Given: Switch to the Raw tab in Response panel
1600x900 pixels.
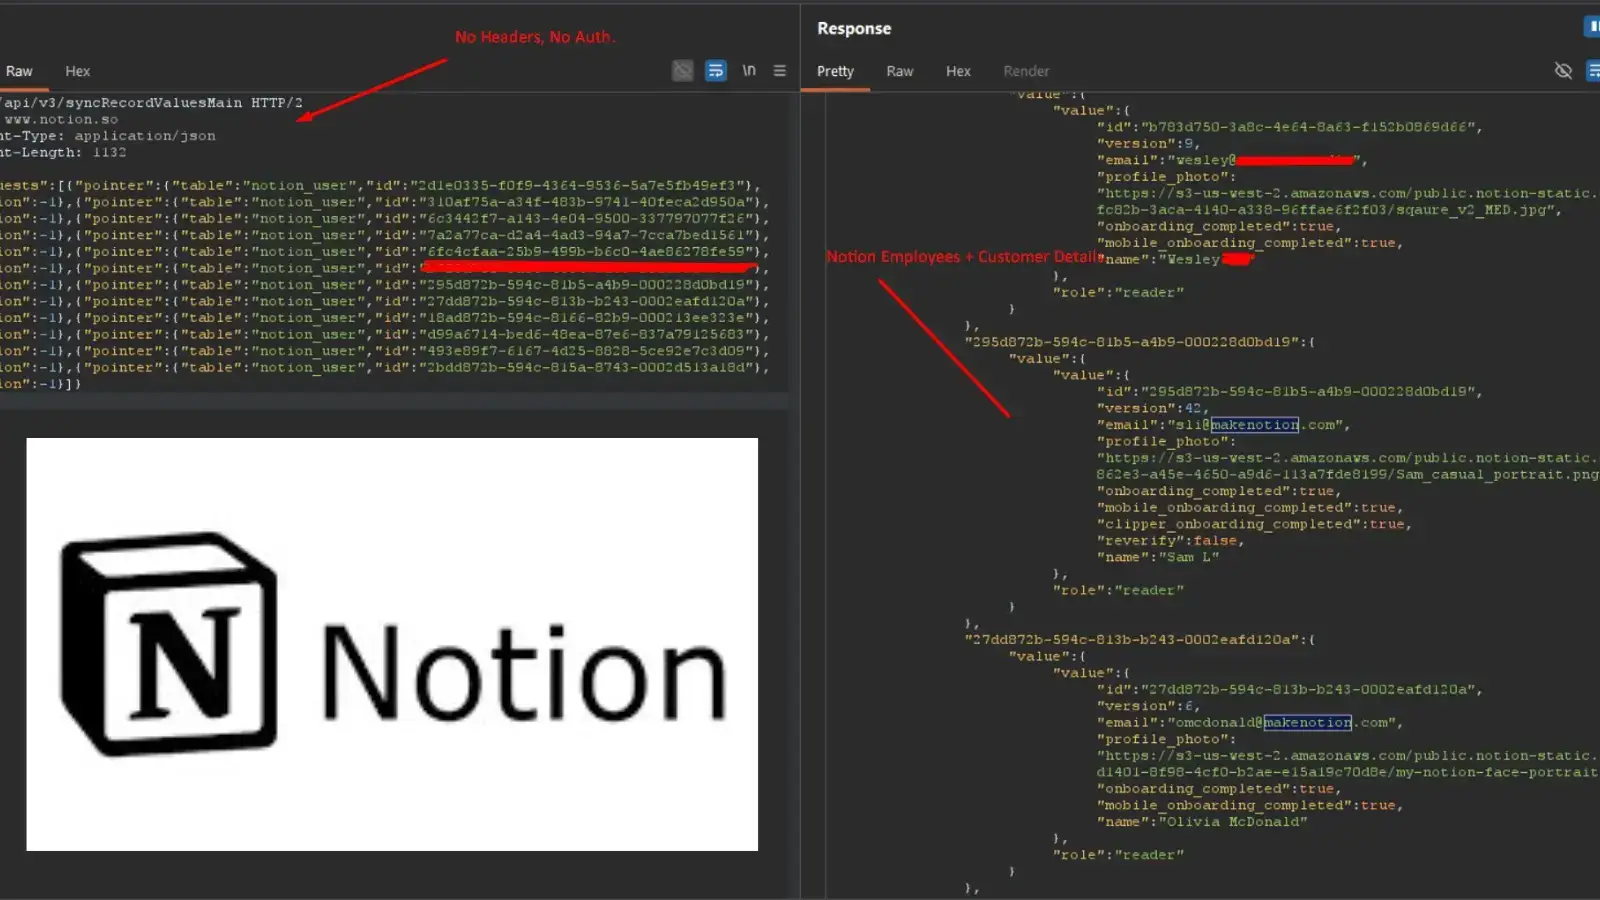Looking at the screenshot, I should pyautogui.click(x=899, y=70).
